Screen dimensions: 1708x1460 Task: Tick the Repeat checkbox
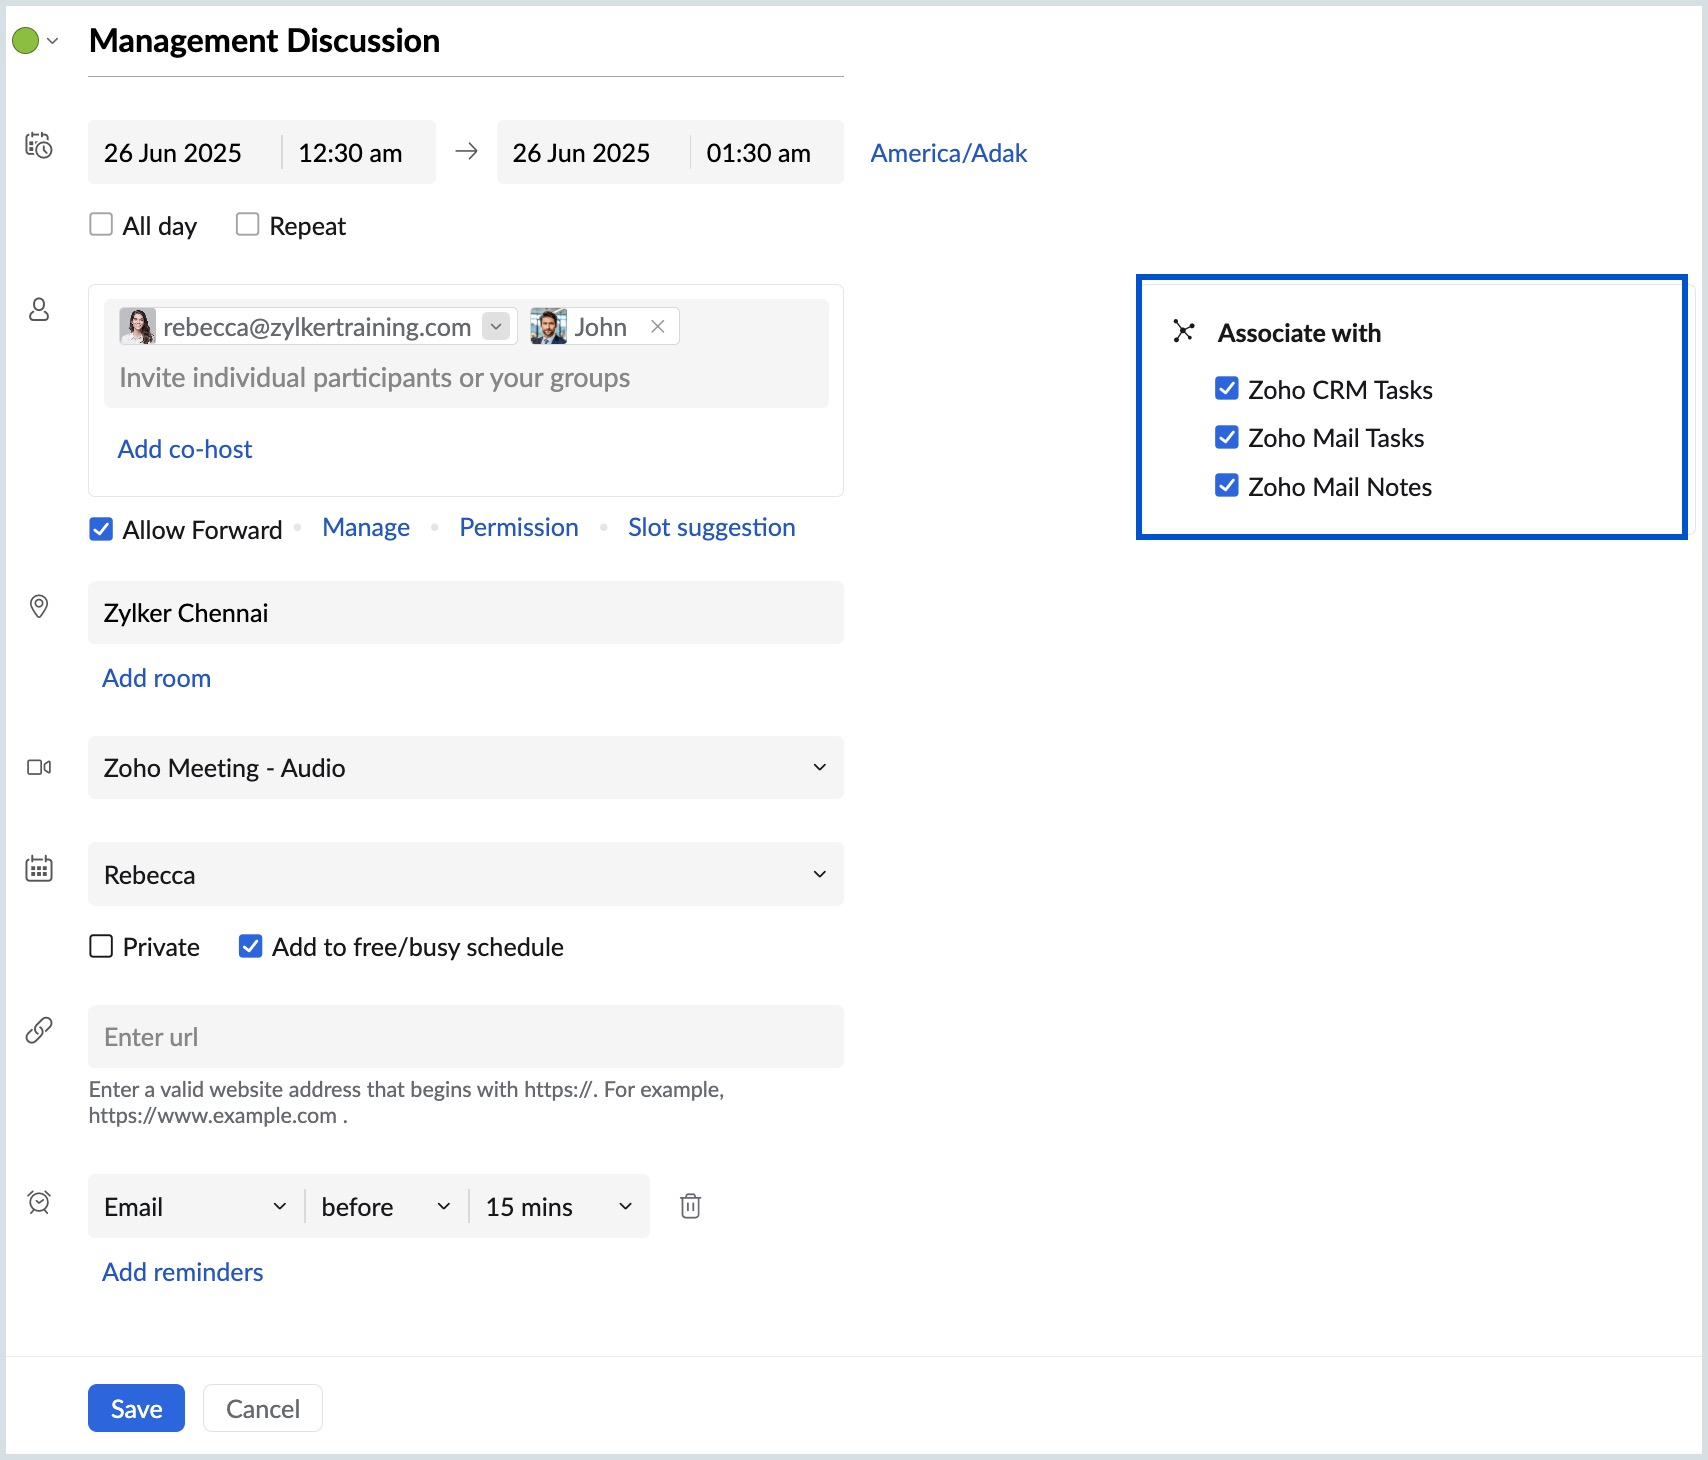pos(247,224)
